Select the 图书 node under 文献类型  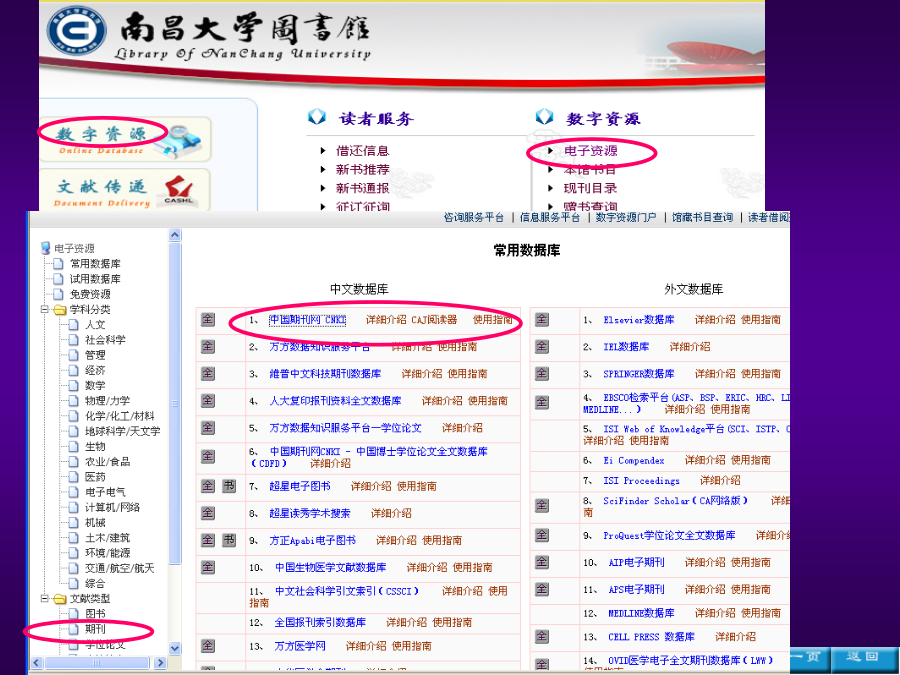point(95,614)
